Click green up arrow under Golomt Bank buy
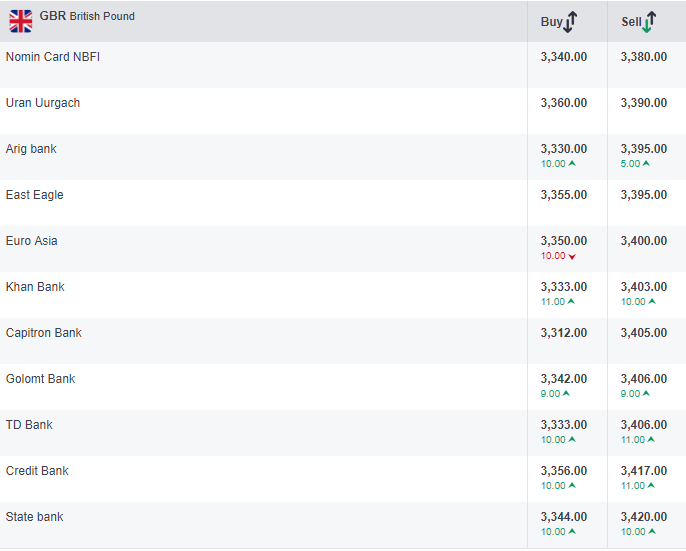This screenshot has width=686, height=551. pyautogui.click(x=566, y=394)
